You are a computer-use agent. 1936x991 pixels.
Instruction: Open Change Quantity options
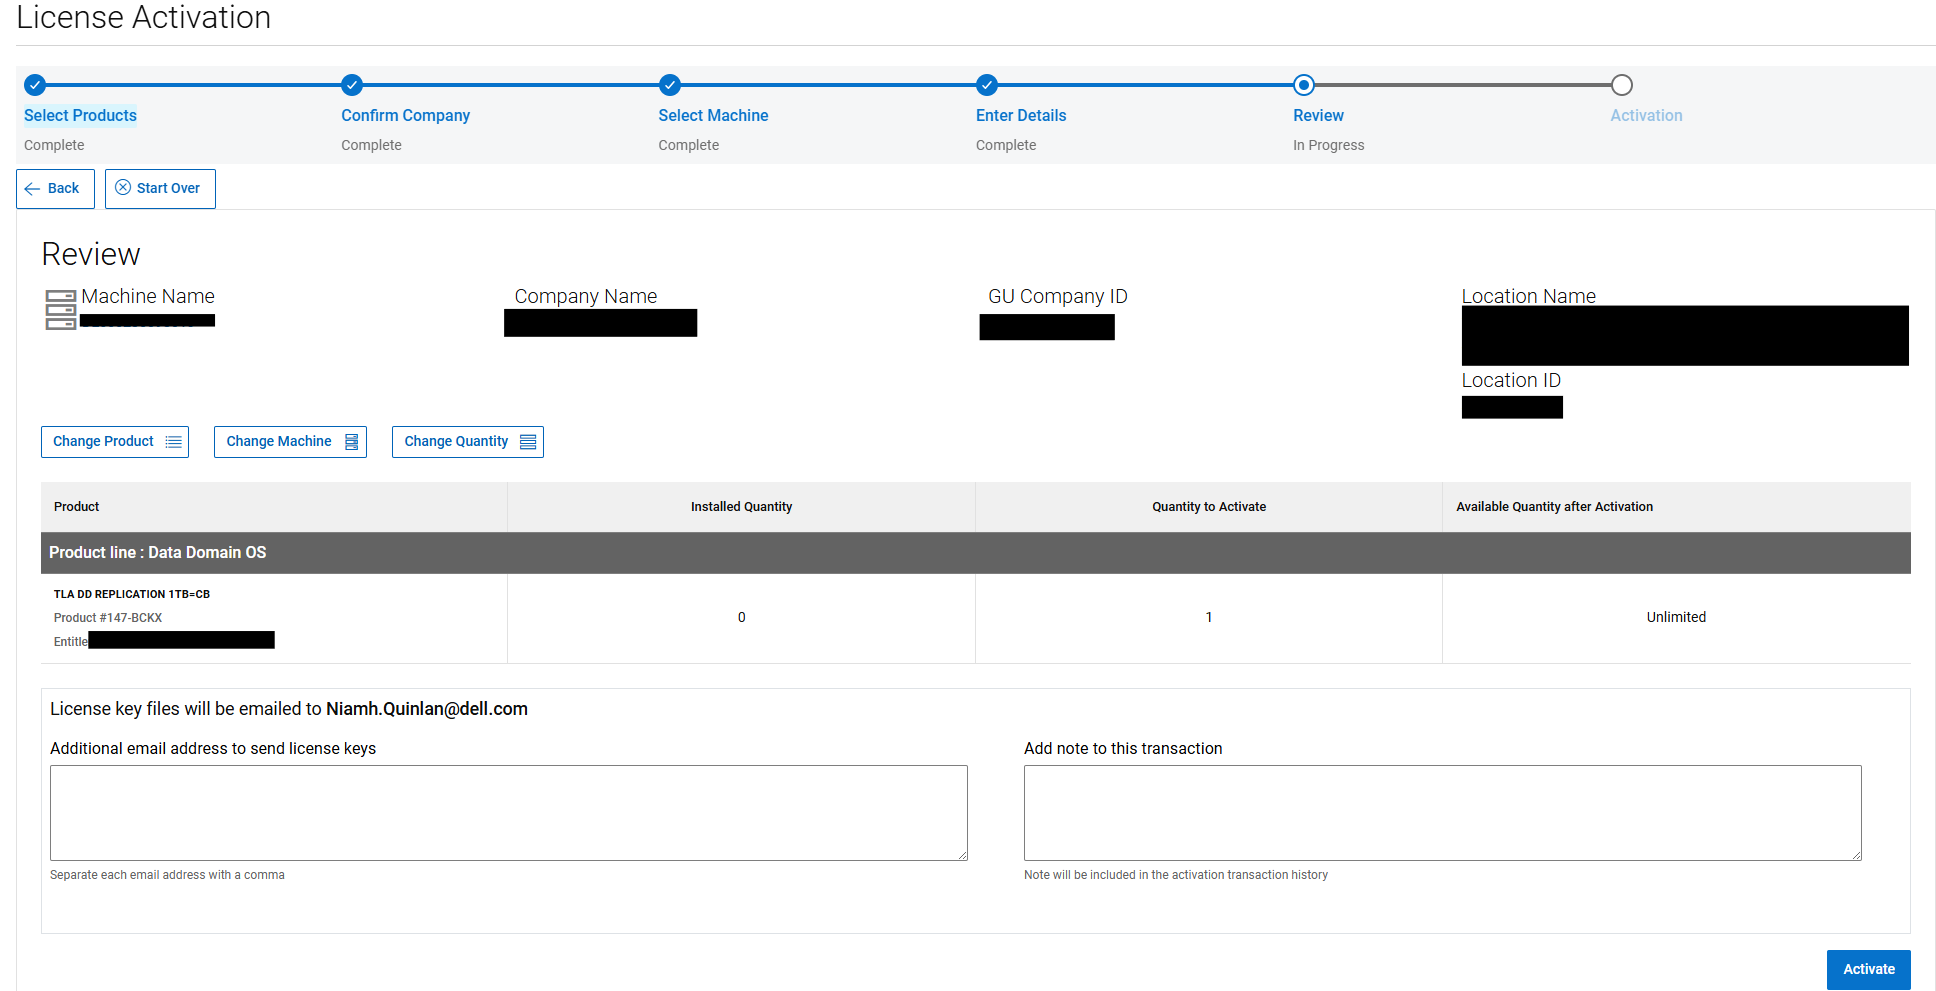click(x=467, y=441)
